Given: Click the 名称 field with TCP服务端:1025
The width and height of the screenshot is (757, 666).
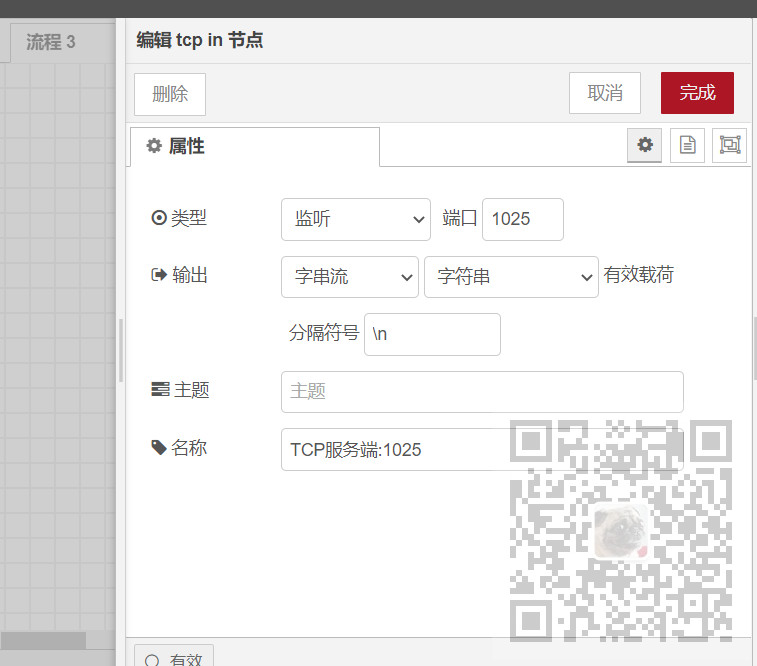Looking at the screenshot, I should click(x=482, y=449).
